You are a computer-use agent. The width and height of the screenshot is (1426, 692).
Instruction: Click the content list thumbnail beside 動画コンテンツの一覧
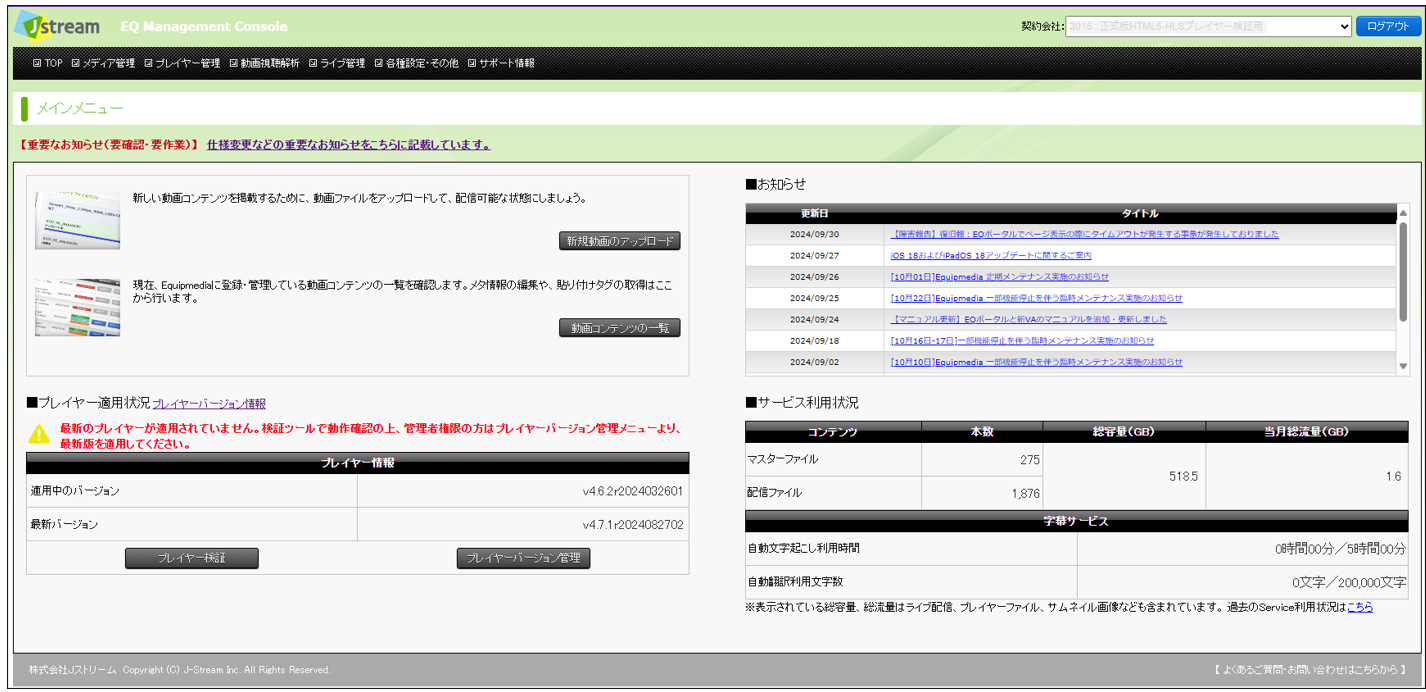(77, 308)
